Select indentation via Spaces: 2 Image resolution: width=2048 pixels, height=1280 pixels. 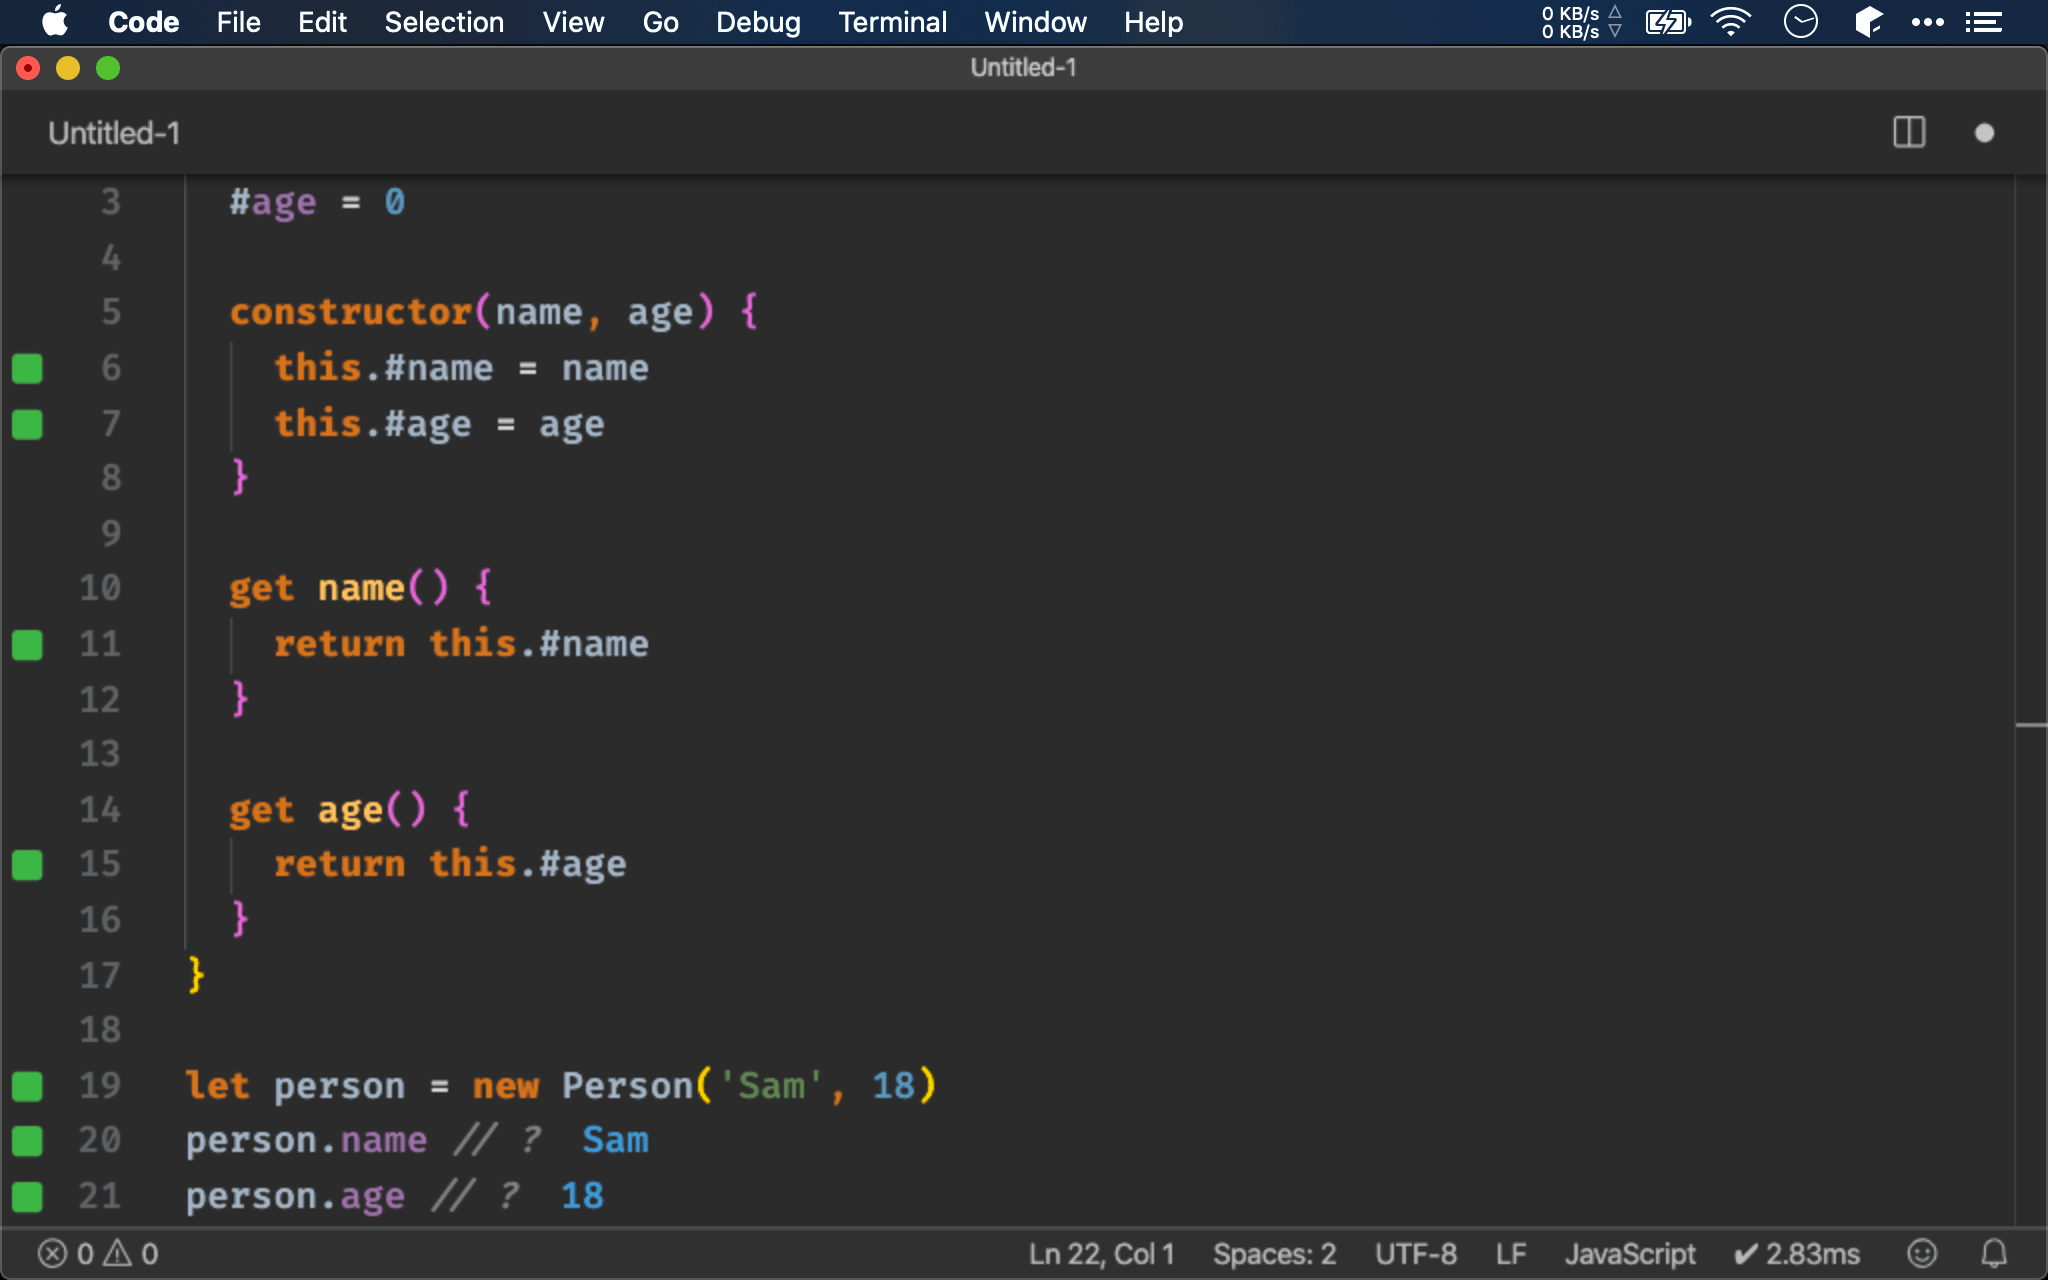click(x=1274, y=1253)
